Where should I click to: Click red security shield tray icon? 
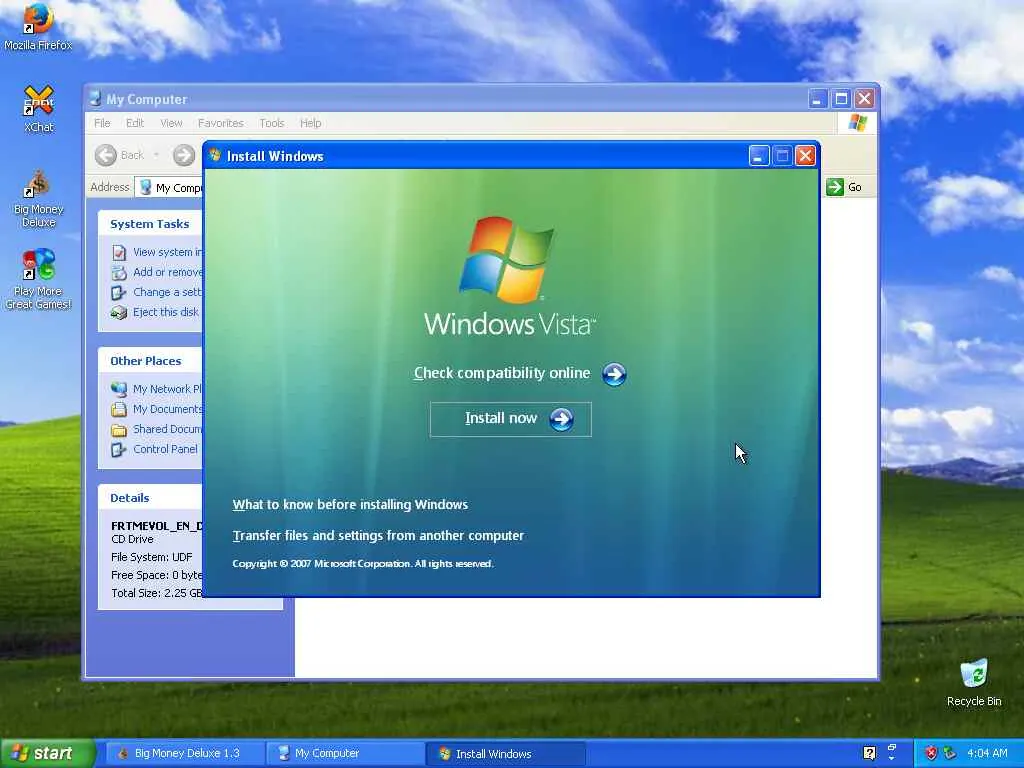click(x=931, y=754)
